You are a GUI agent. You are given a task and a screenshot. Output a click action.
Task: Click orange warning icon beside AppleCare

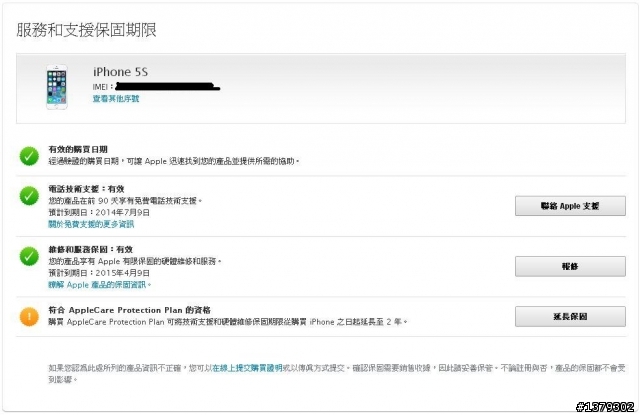tap(29, 316)
